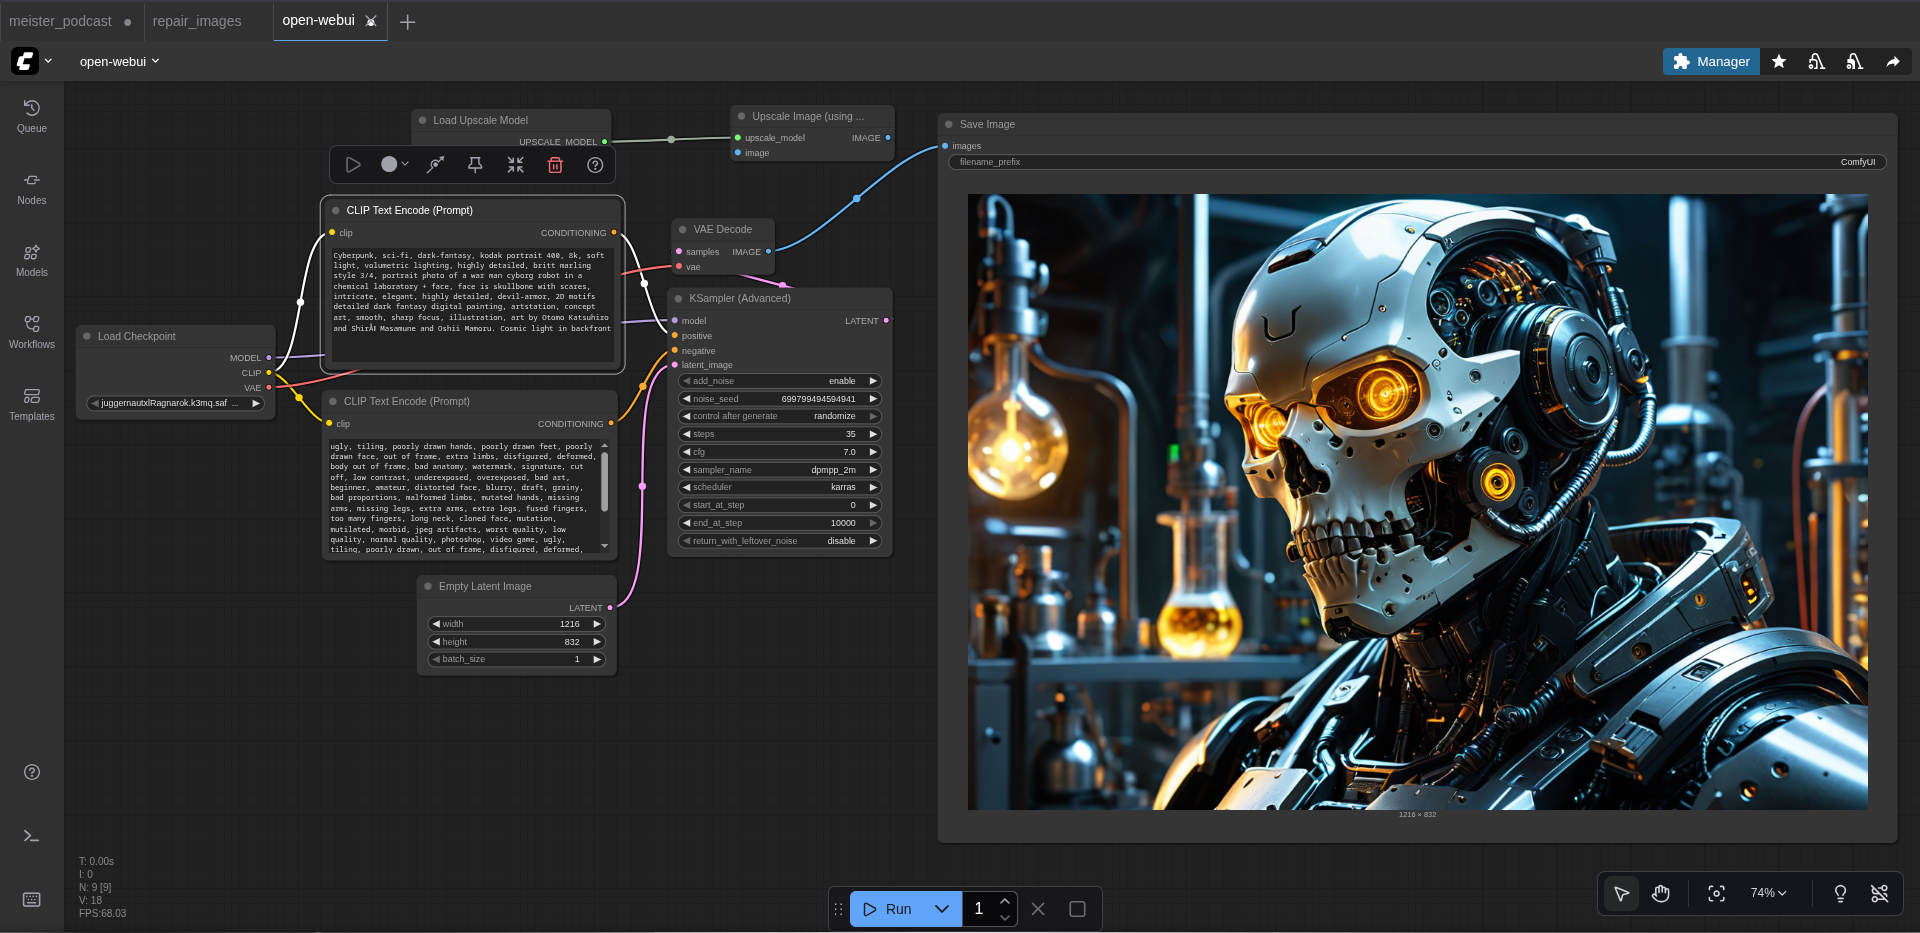Expand the Run button dropdown arrow
Screen dimensions: 1920x933
(x=941, y=909)
